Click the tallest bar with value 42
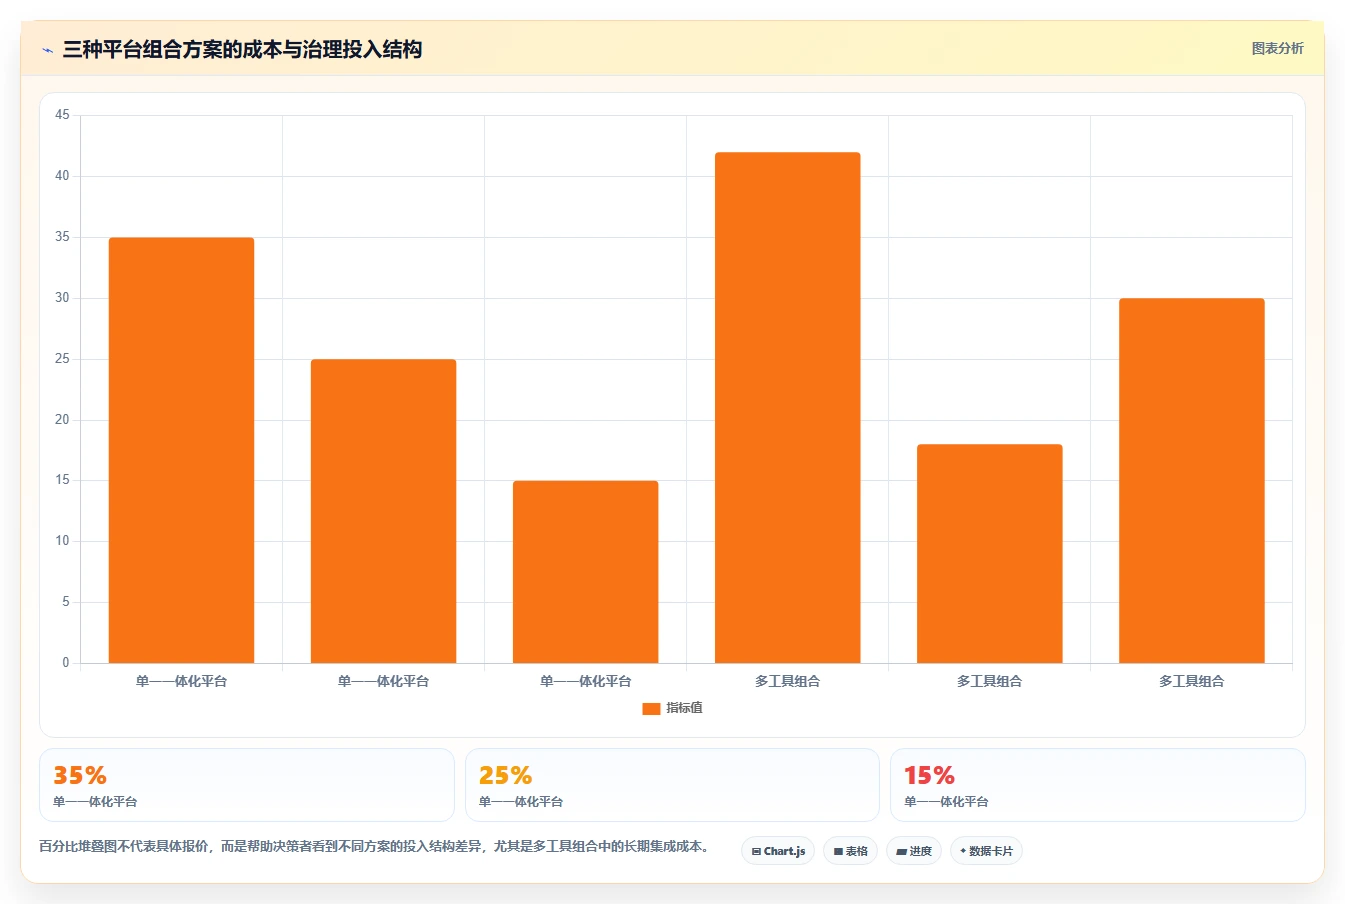1345x904 pixels. pos(787,408)
